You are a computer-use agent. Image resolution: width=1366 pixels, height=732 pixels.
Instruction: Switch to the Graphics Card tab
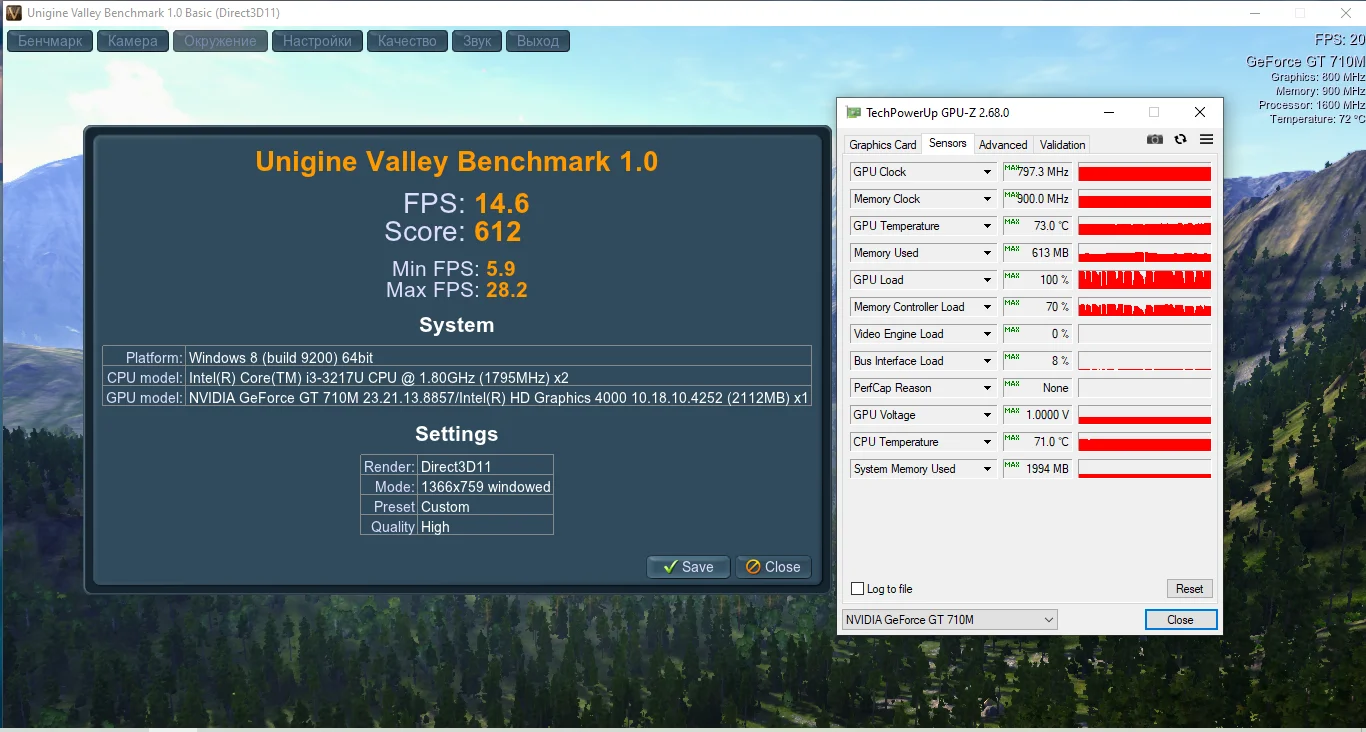click(883, 145)
